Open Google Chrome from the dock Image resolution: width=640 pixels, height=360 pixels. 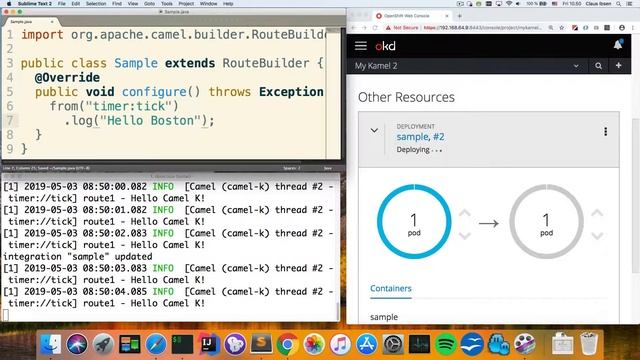(287, 344)
